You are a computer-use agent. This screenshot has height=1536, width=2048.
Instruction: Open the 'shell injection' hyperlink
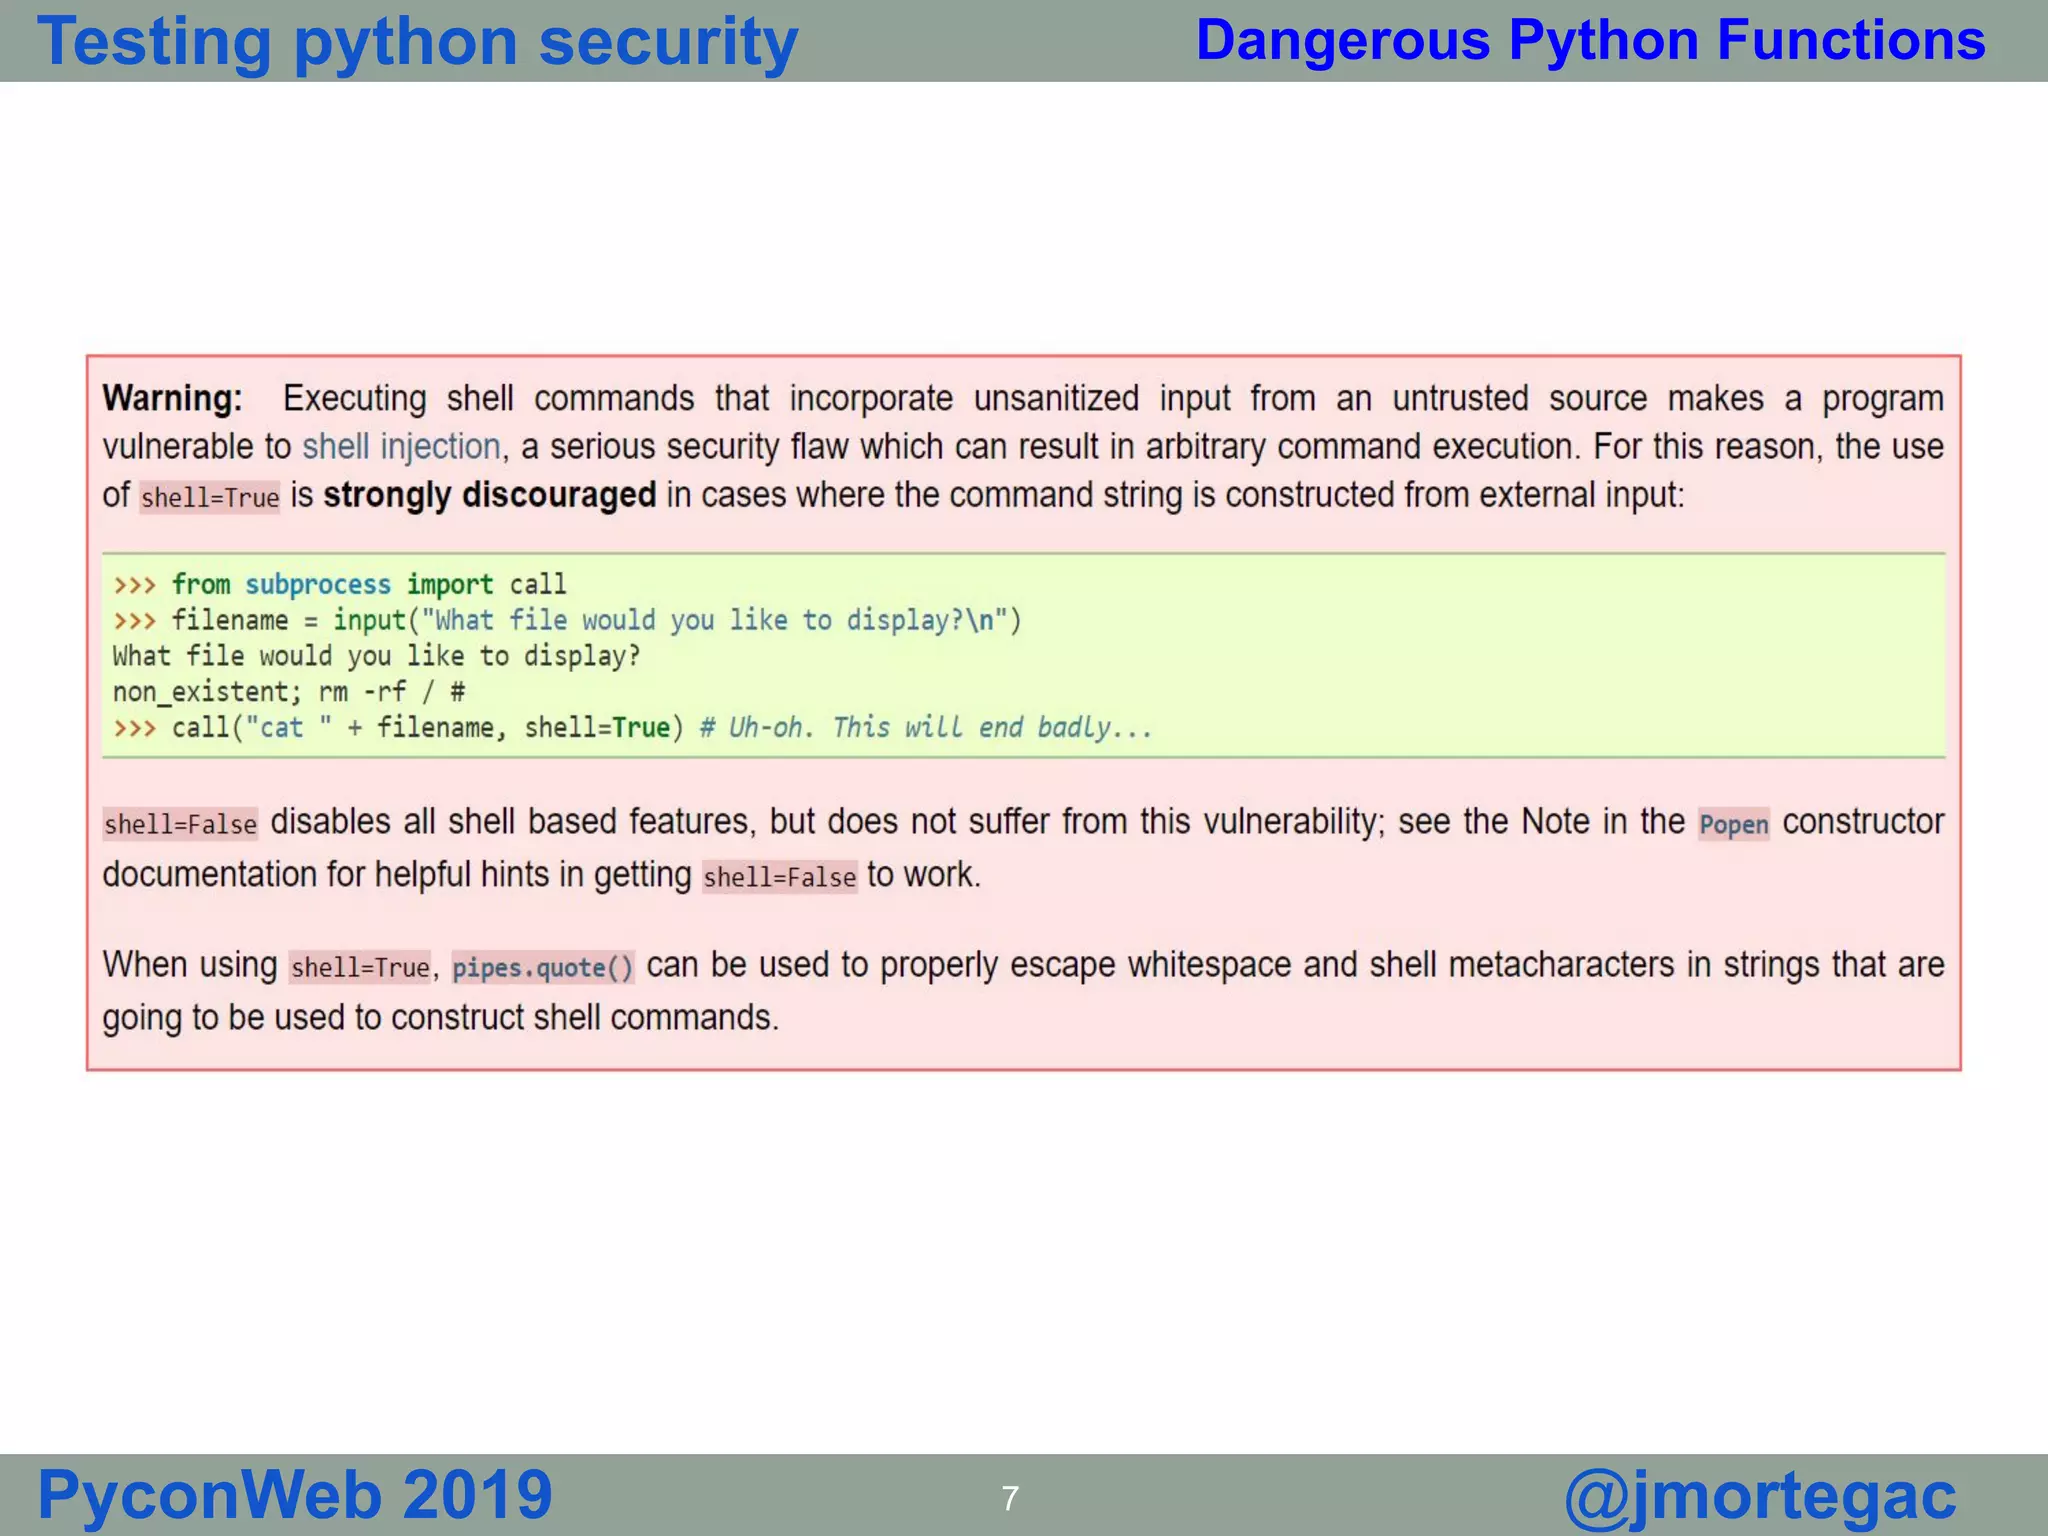click(401, 447)
